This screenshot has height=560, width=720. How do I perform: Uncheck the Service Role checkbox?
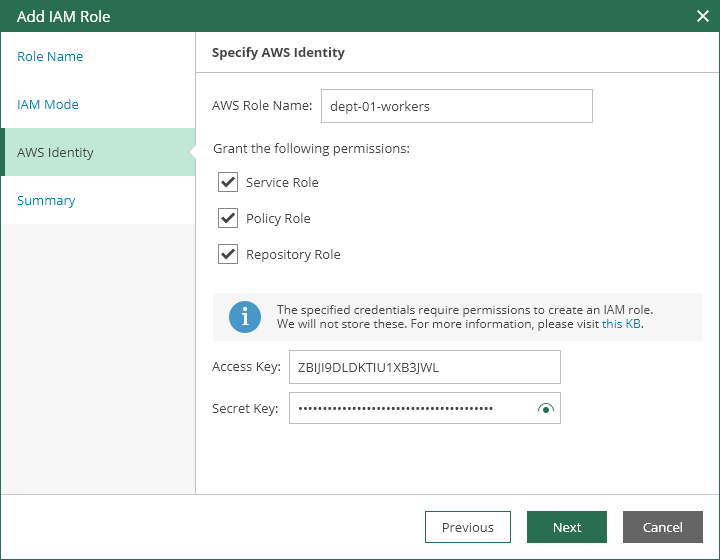228,182
